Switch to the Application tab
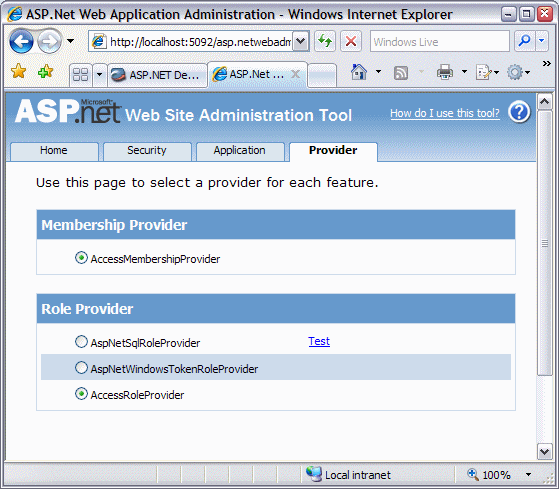 point(240,151)
